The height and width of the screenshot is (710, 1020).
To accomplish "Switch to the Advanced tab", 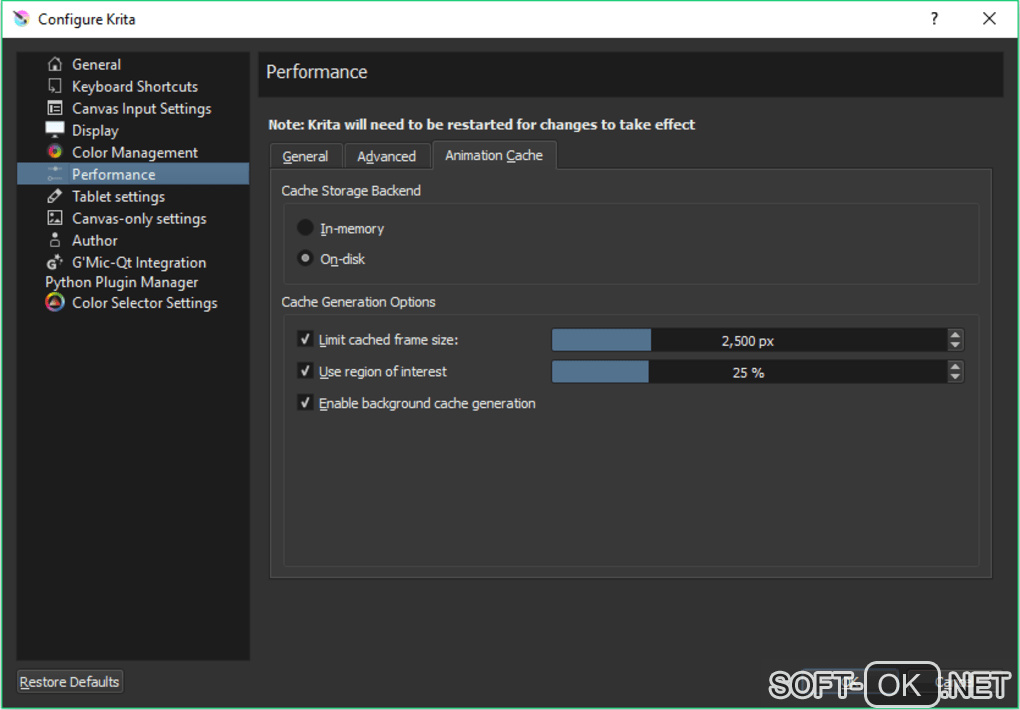I will [x=387, y=156].
